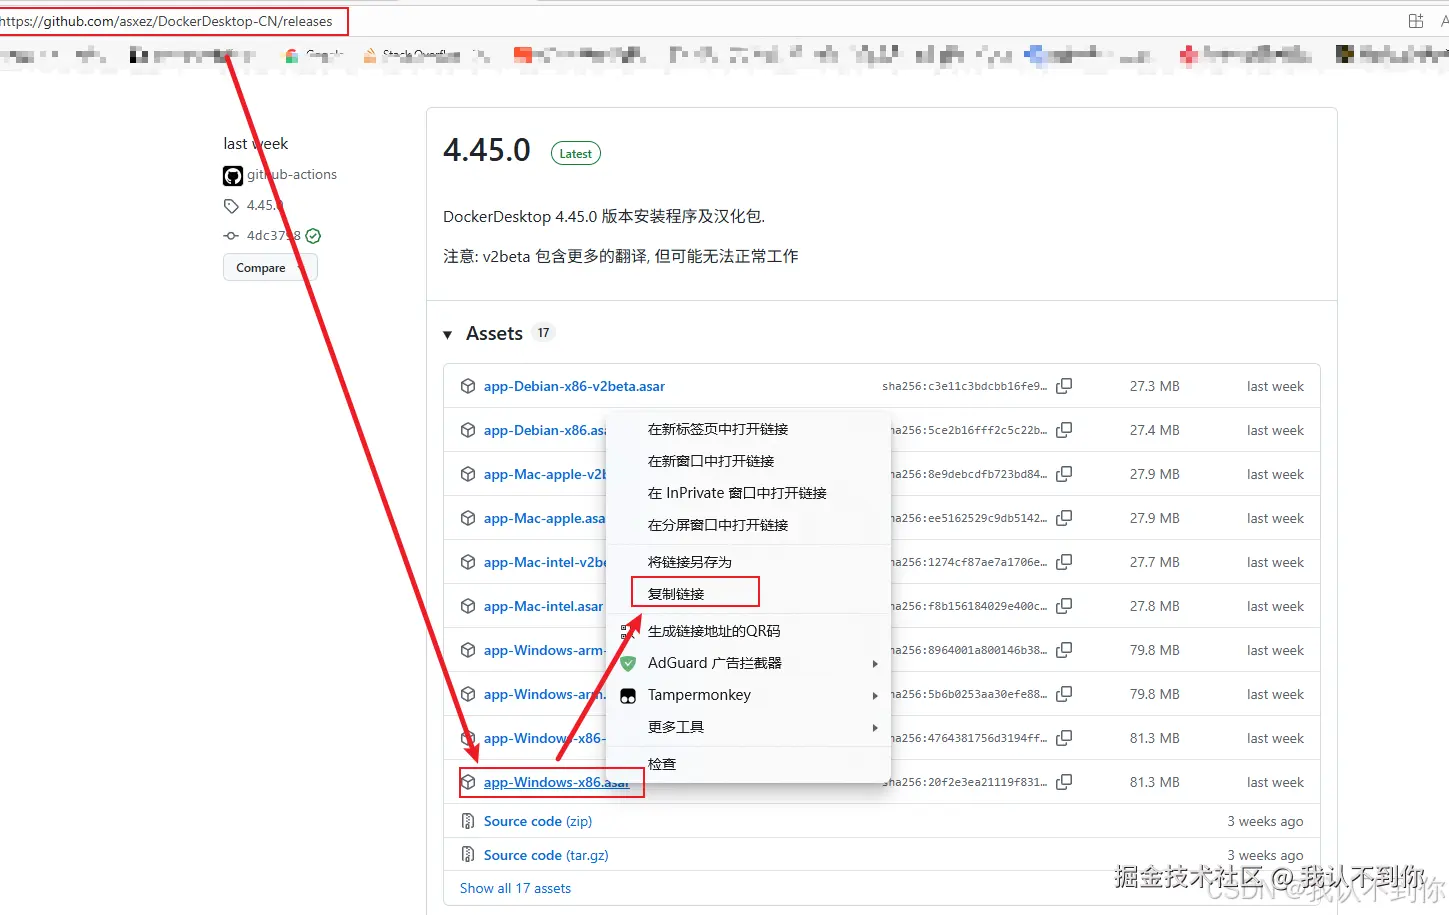Screen dimensions: 1449x915
Task: Click package icon beside app-Mac-intel.asar
Action: [468, 606]
